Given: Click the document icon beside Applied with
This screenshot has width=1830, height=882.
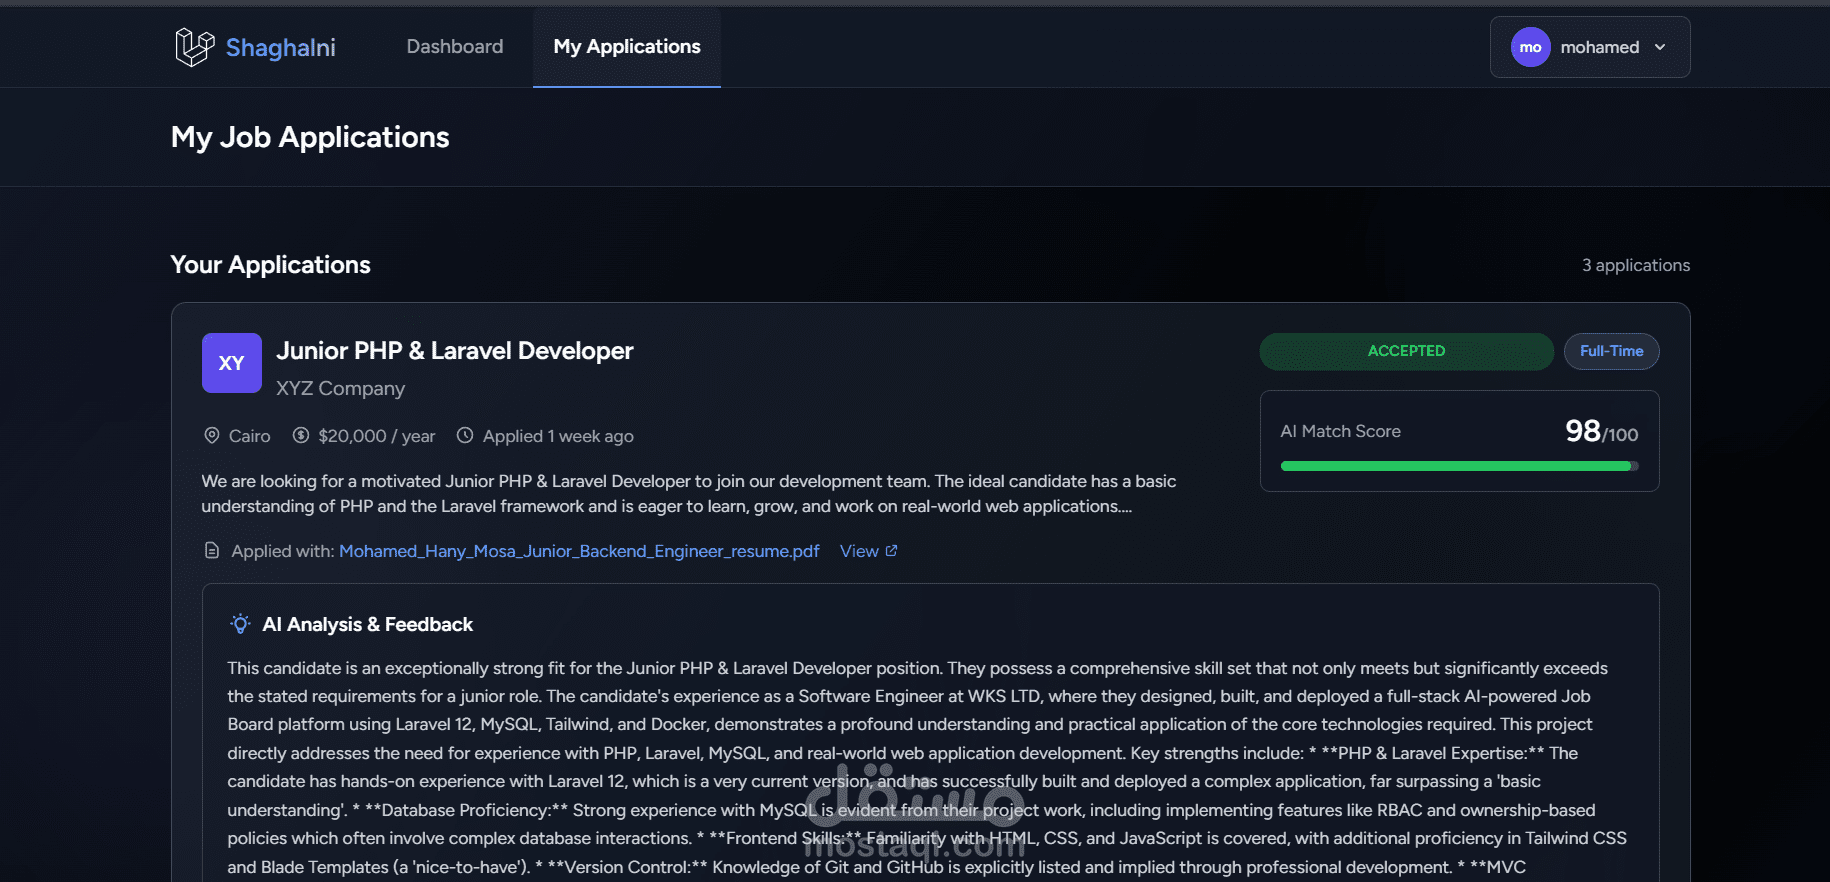Looking at the screenshot, I should pyautogui.click(x=211, y=551).
